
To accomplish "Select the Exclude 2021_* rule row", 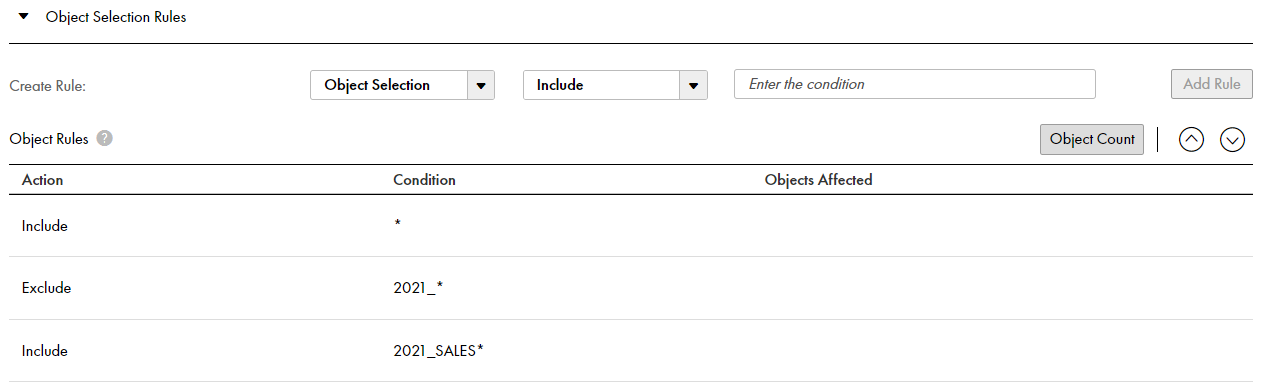I will (x=631, y=288).
